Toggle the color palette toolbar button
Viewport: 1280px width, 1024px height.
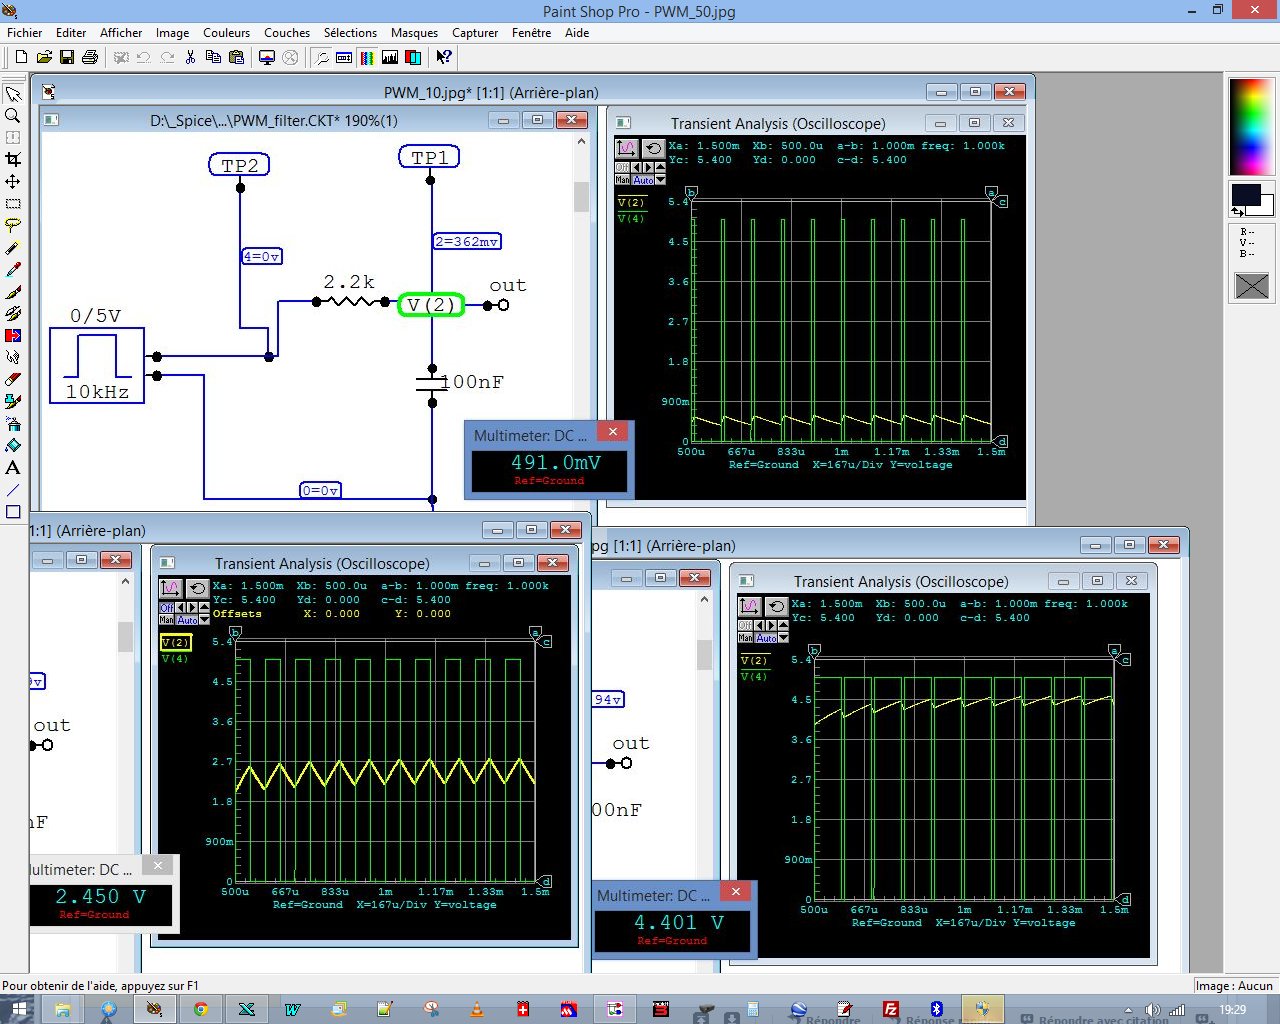point(367,57)
